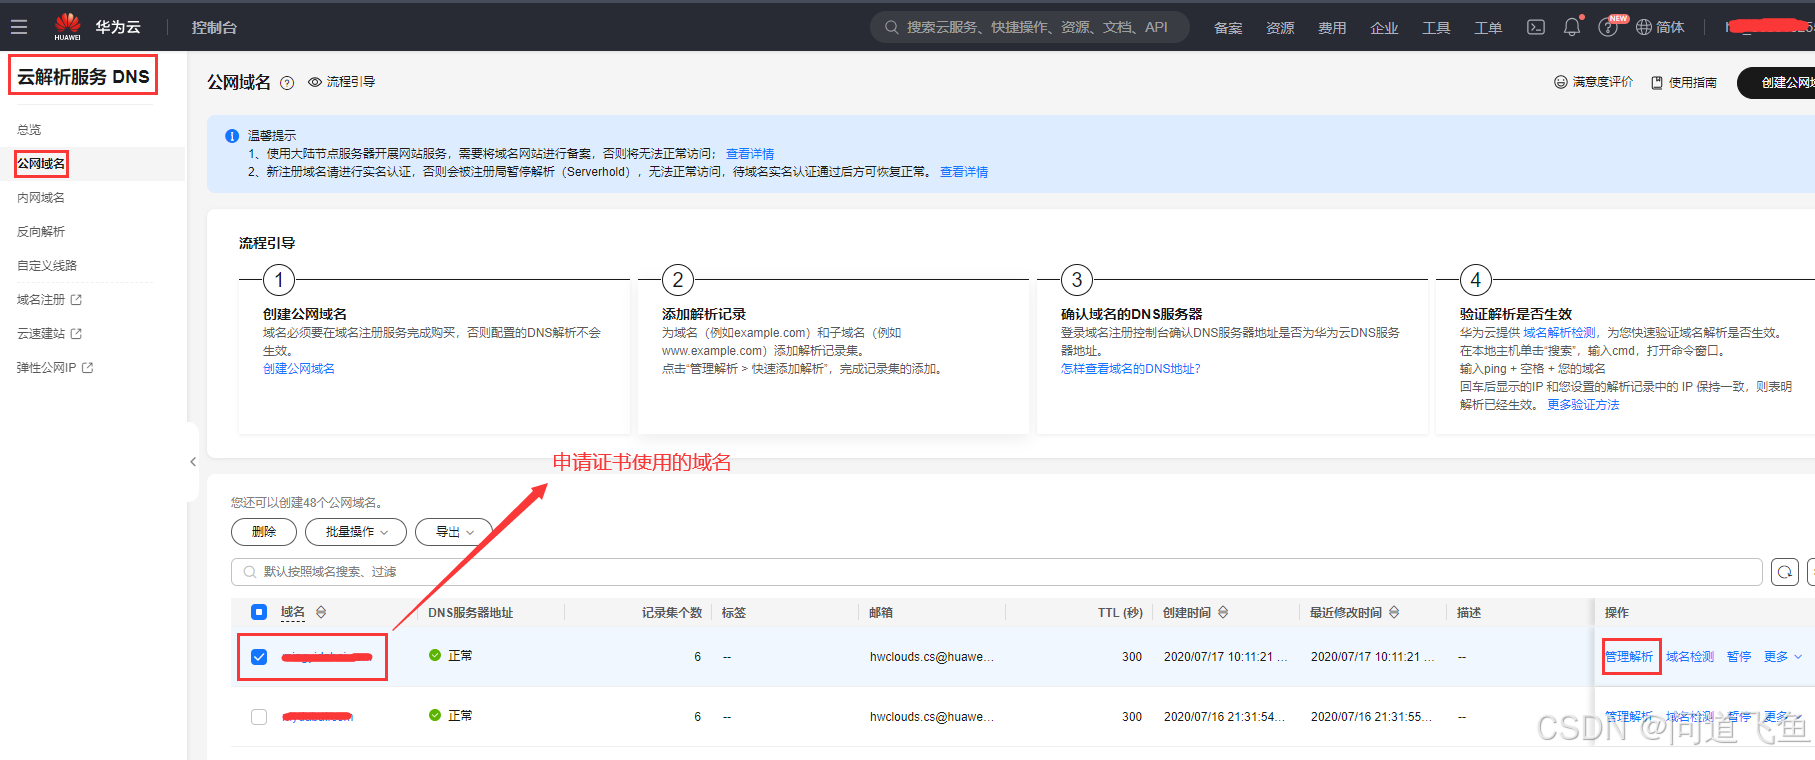Image resolution: width=1815 pixels, height=760 pixels.
Task: Open the help question mark icon
Action: point(1608,28)
